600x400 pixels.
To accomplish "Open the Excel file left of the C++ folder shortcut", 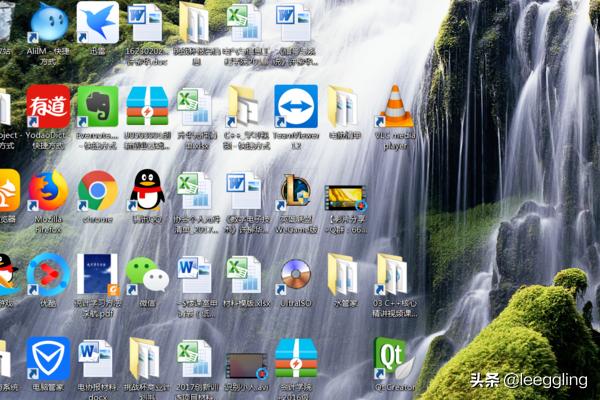I will point(194,107).
